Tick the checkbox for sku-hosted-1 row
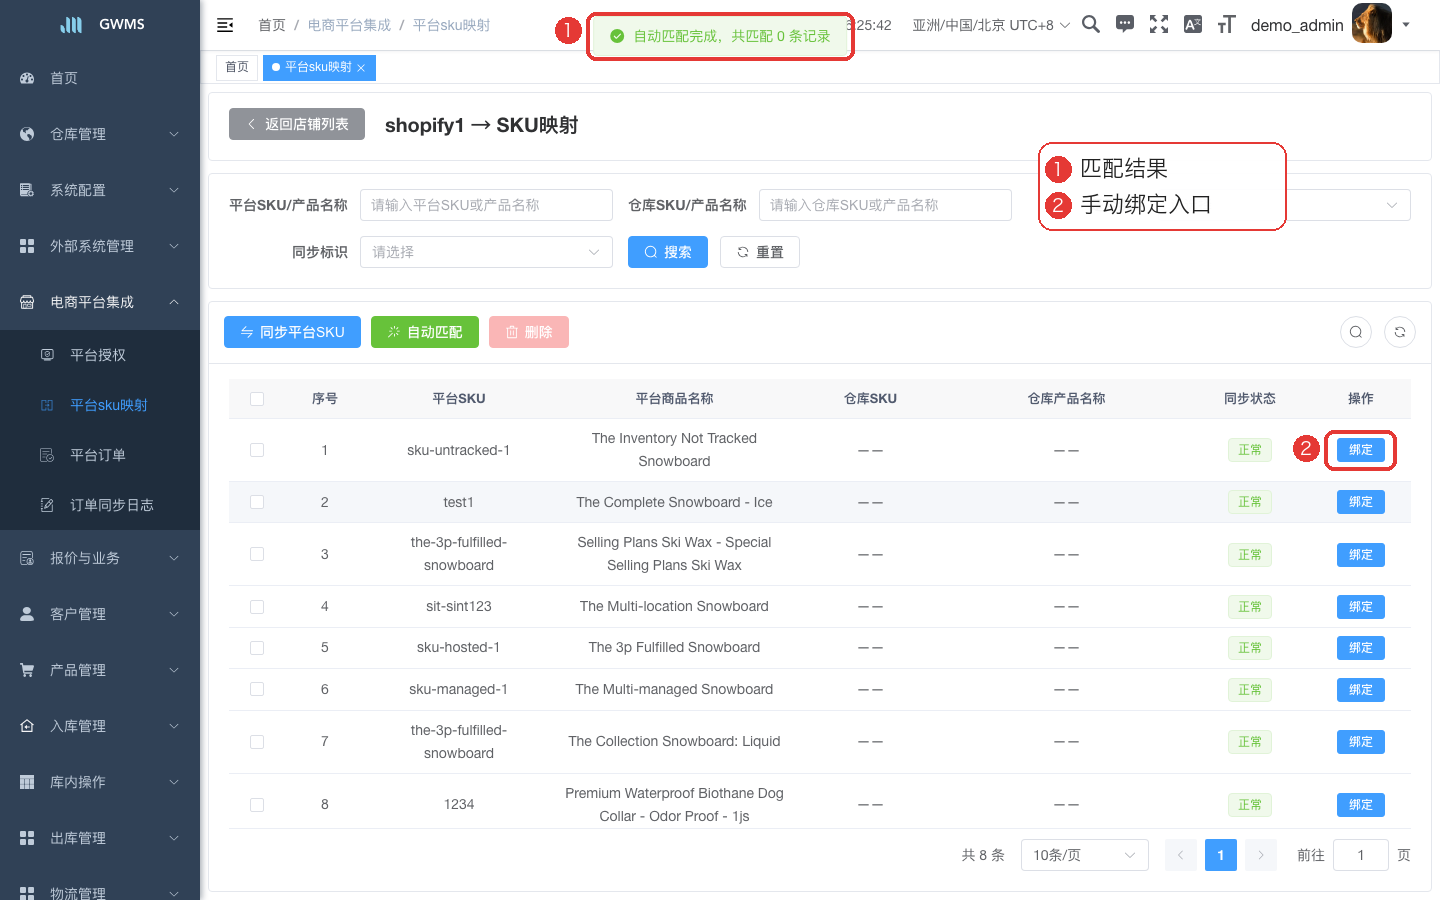 click(257, 648)
